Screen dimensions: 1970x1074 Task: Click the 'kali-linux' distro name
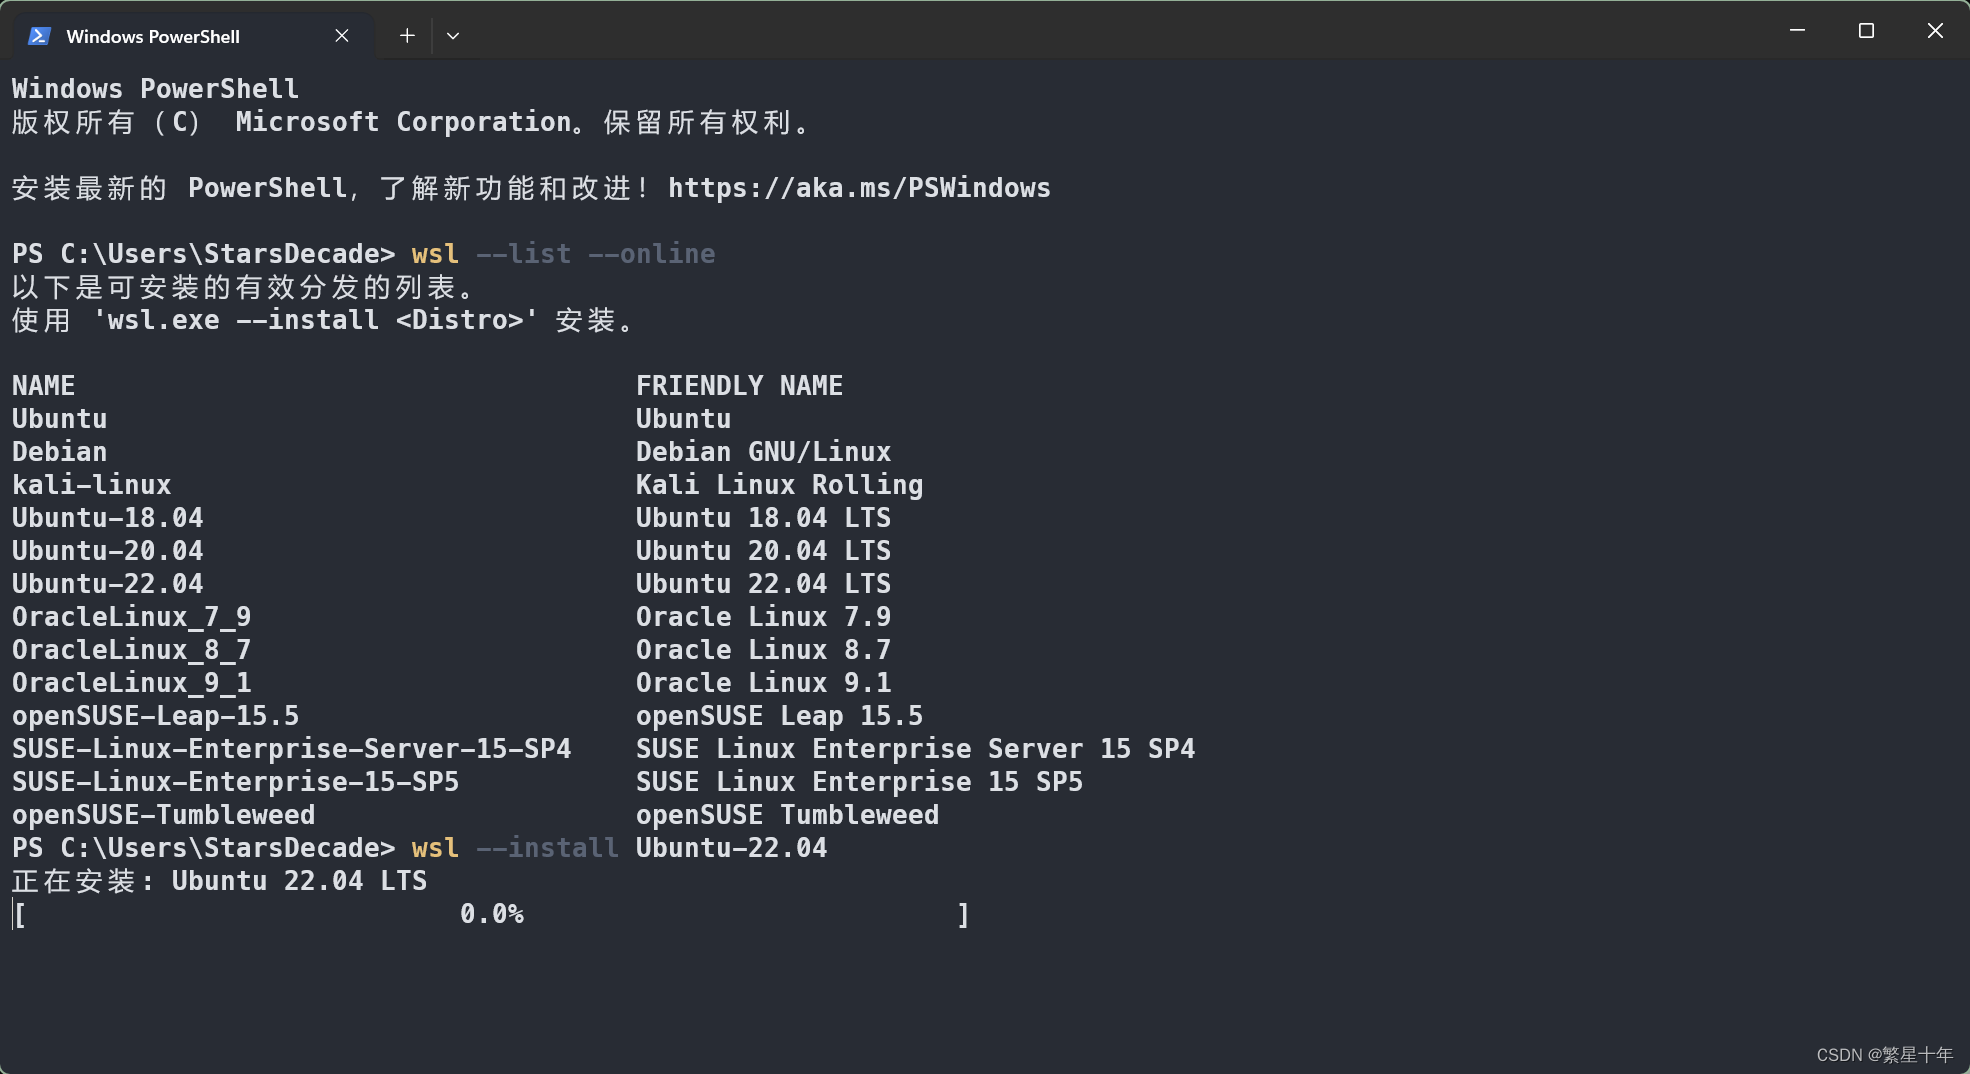92,485
